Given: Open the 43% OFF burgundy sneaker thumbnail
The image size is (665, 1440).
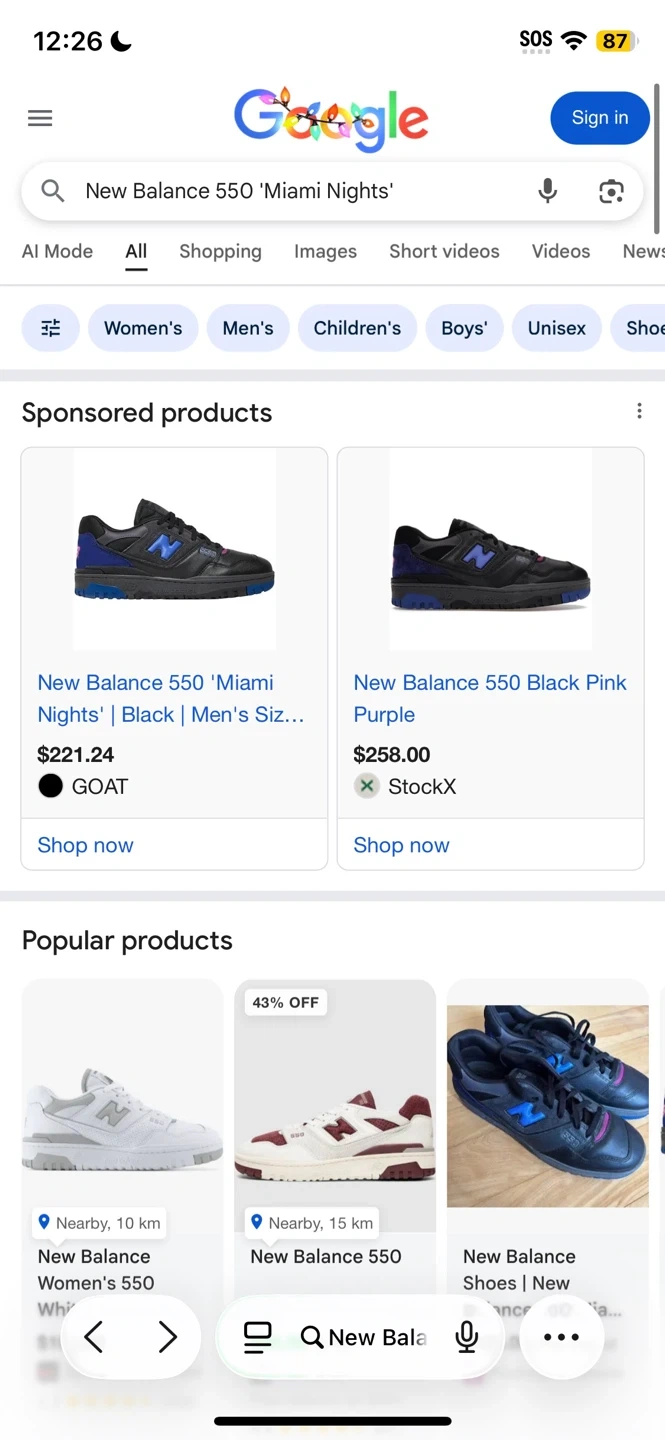Looking at the screenshot, I should pos(335,1105).
